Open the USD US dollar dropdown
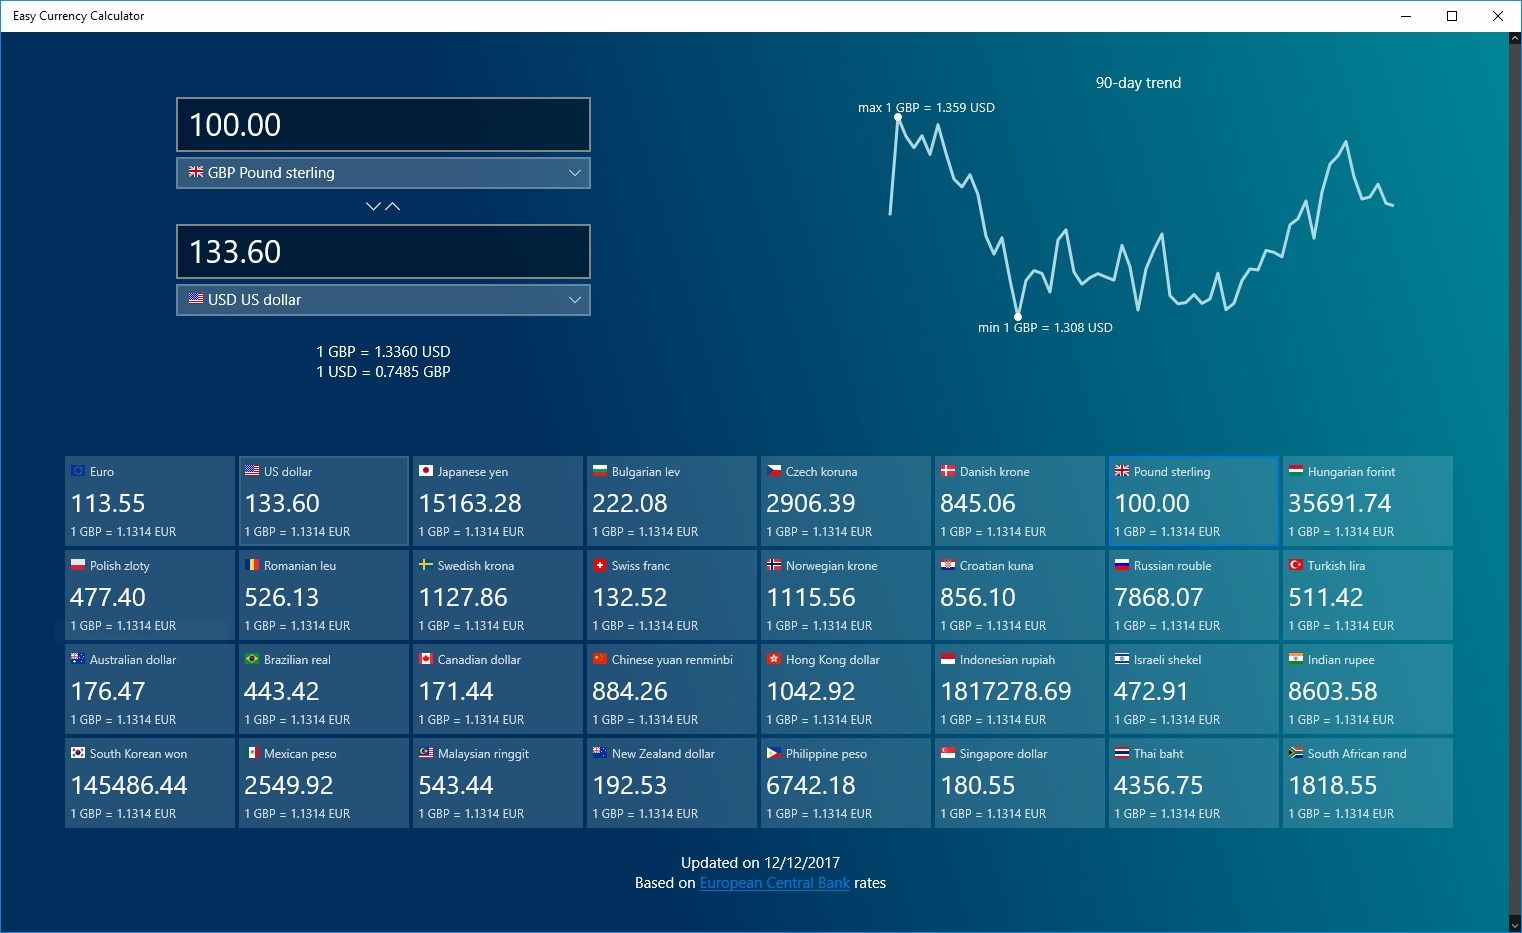 (383, 300)
